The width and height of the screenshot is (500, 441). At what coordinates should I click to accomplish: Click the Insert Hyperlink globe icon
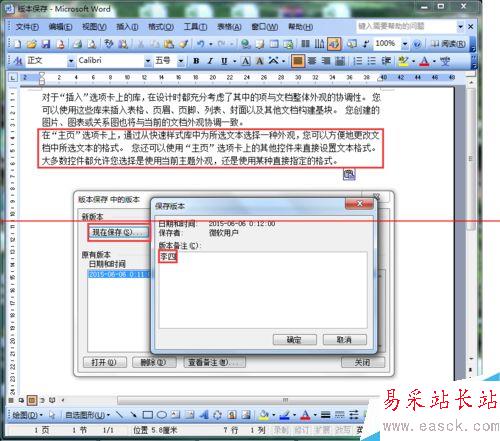click(x=246, y=44)
